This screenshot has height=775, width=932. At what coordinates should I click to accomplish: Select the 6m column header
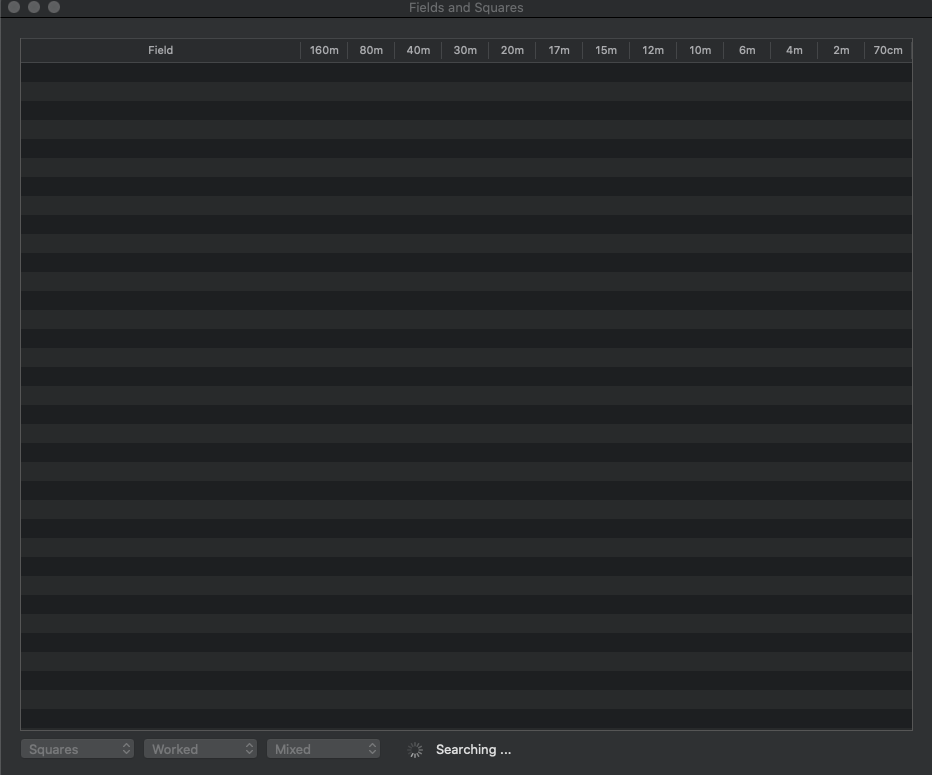(x=747, y=50)
